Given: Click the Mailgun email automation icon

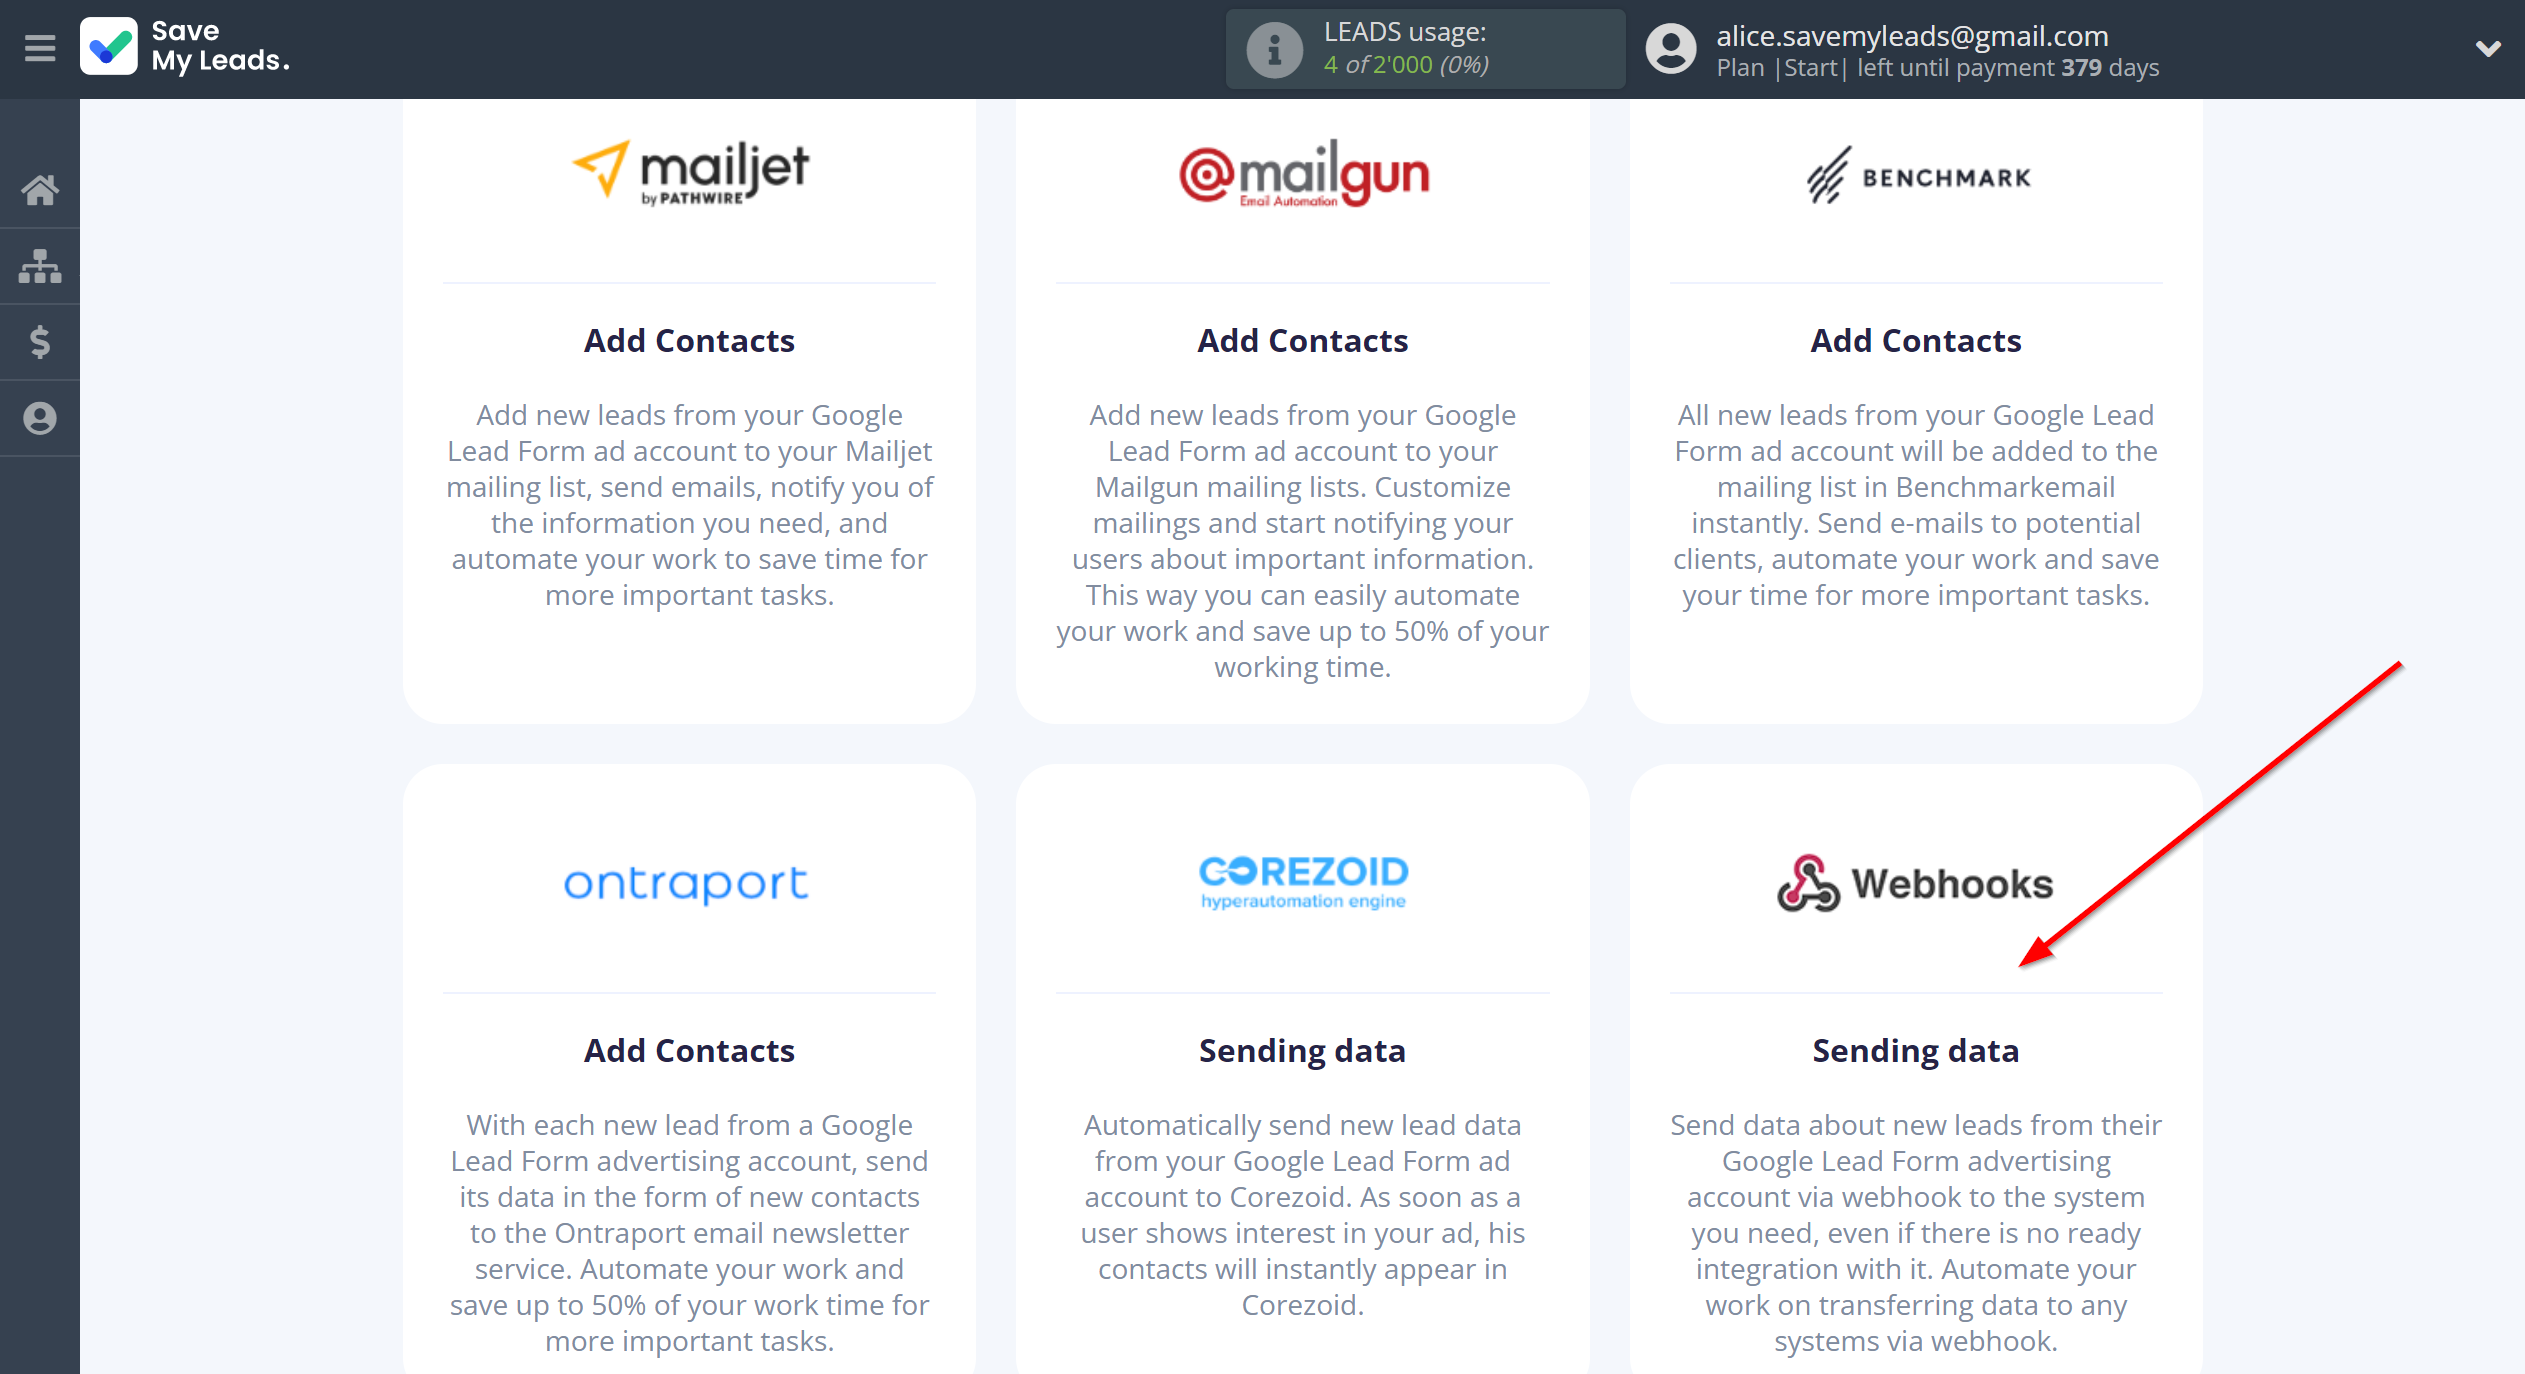Looking at the screenshot, I should (1302, 173).
